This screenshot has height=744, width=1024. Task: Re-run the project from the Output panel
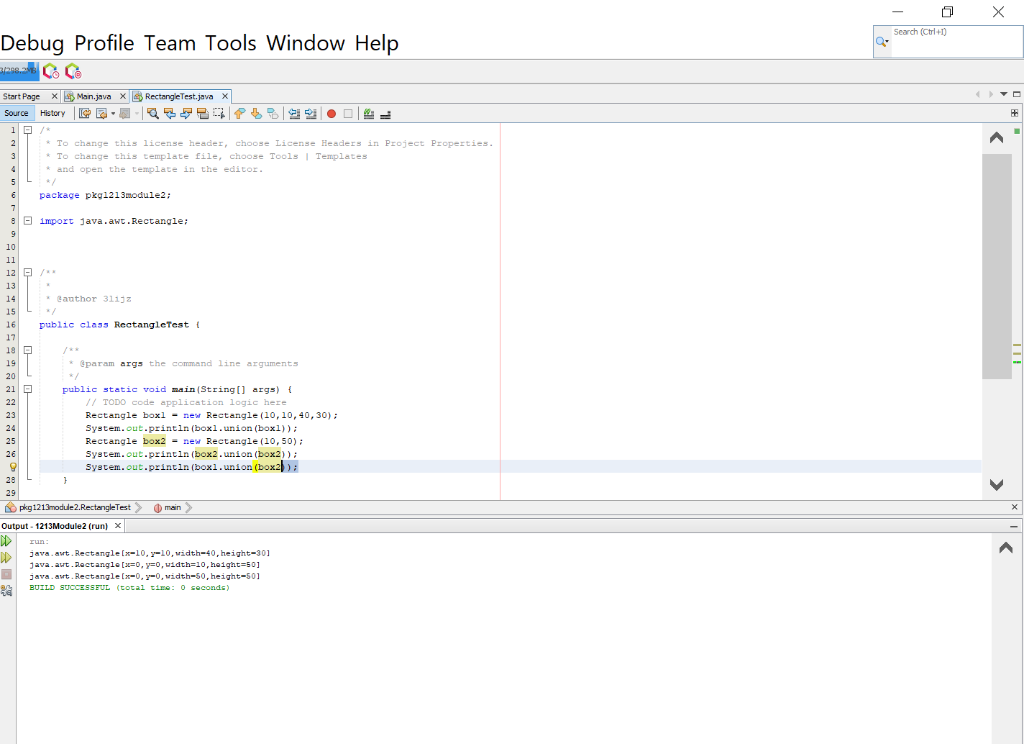point(6,540)
